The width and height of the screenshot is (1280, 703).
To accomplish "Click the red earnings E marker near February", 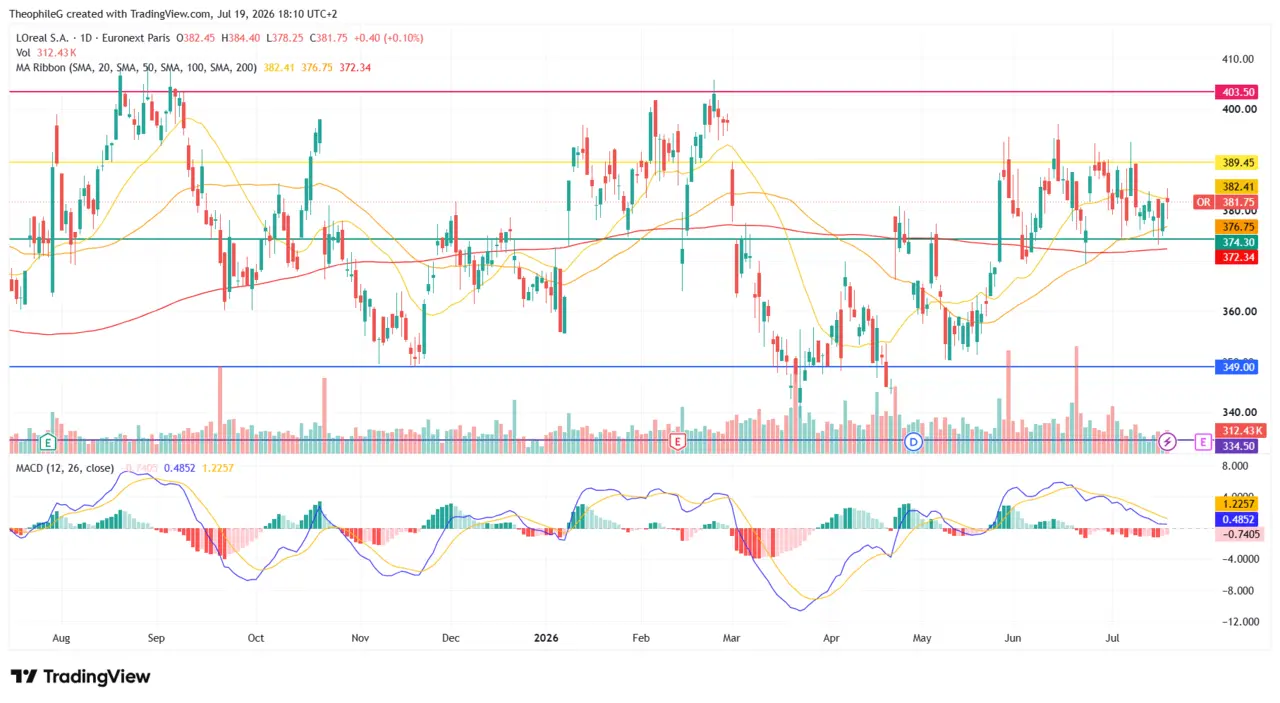I will pyautogui.click(x=677, y=441).
